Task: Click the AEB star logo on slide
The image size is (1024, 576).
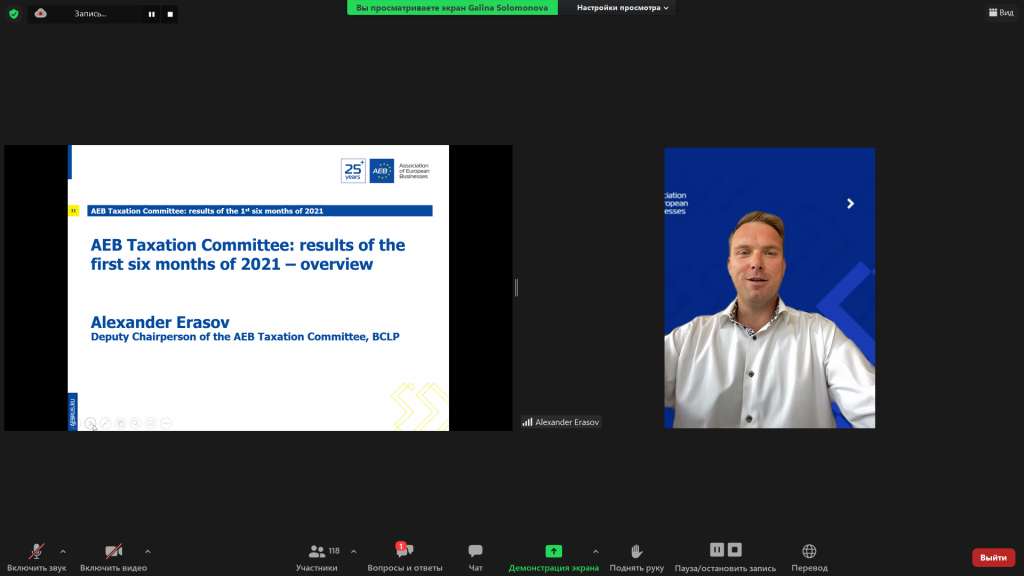Action: [381, 171]
